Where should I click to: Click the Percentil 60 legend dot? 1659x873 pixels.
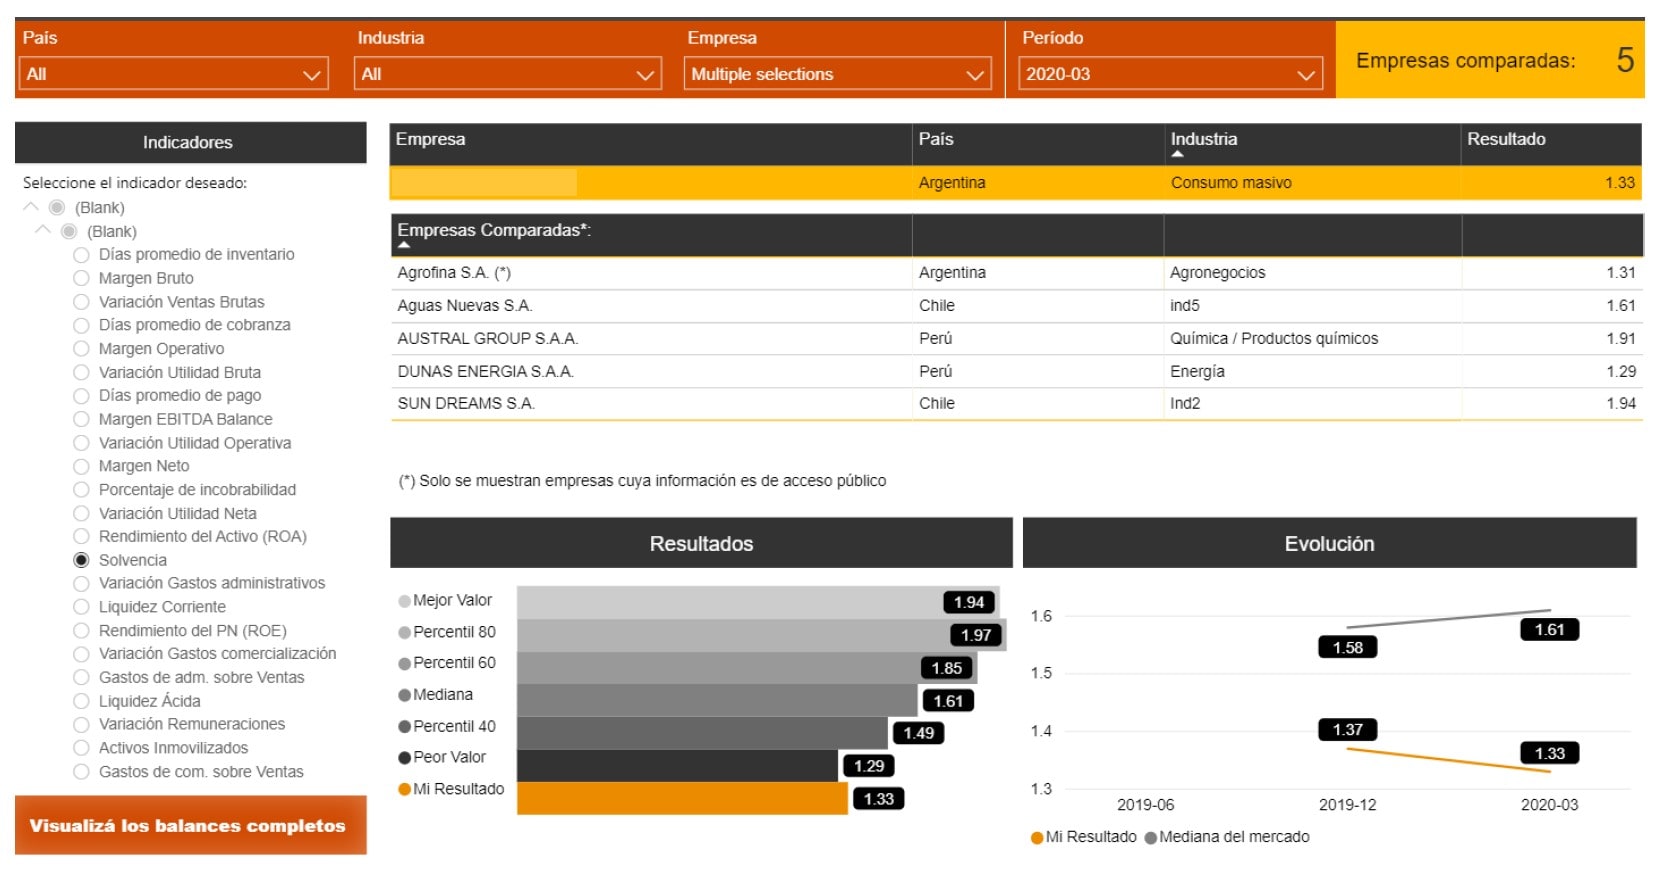[x=404, y=664]
